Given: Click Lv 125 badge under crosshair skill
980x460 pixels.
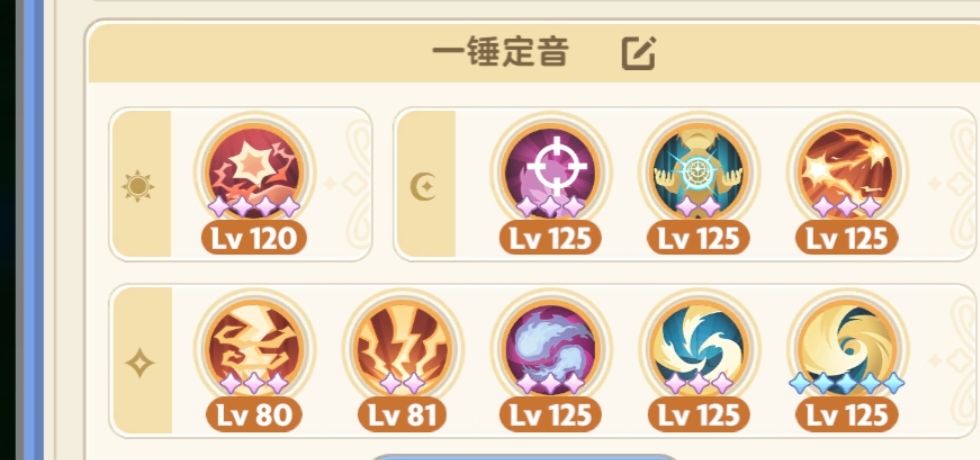Looking at the screenshot, I should [551, 238].
